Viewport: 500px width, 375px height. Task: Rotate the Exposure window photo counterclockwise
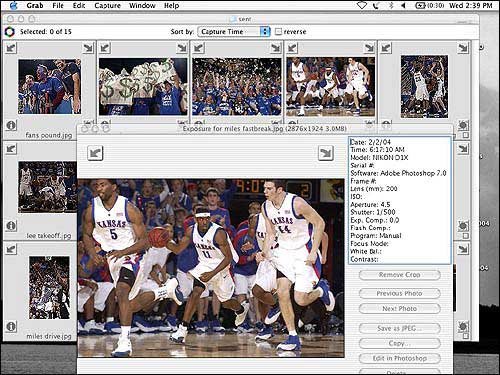tap(95, 153)
